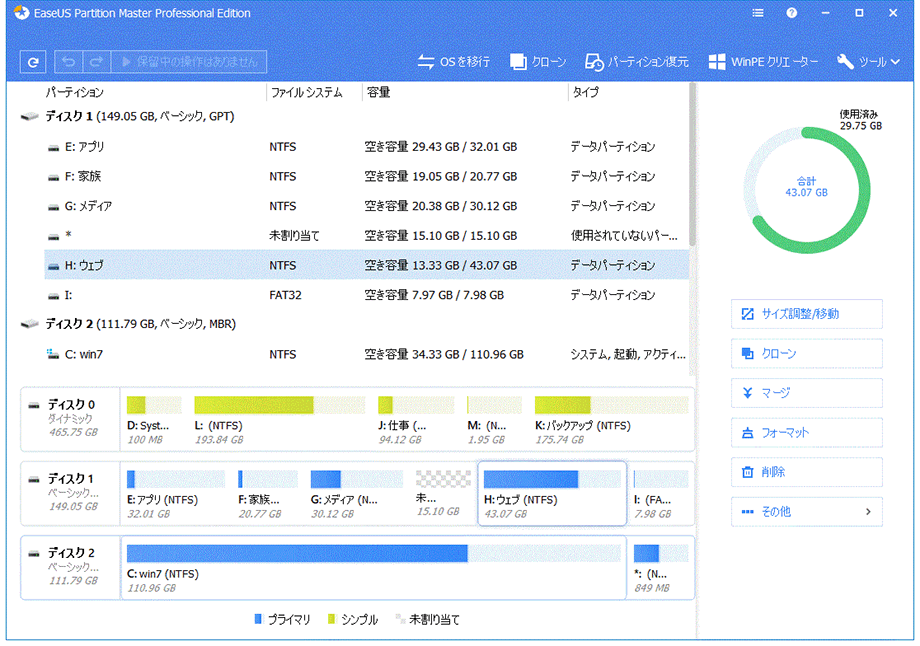Open the help question mark icon
Viewport: 920px width, 646px height.
coord(792,13)
